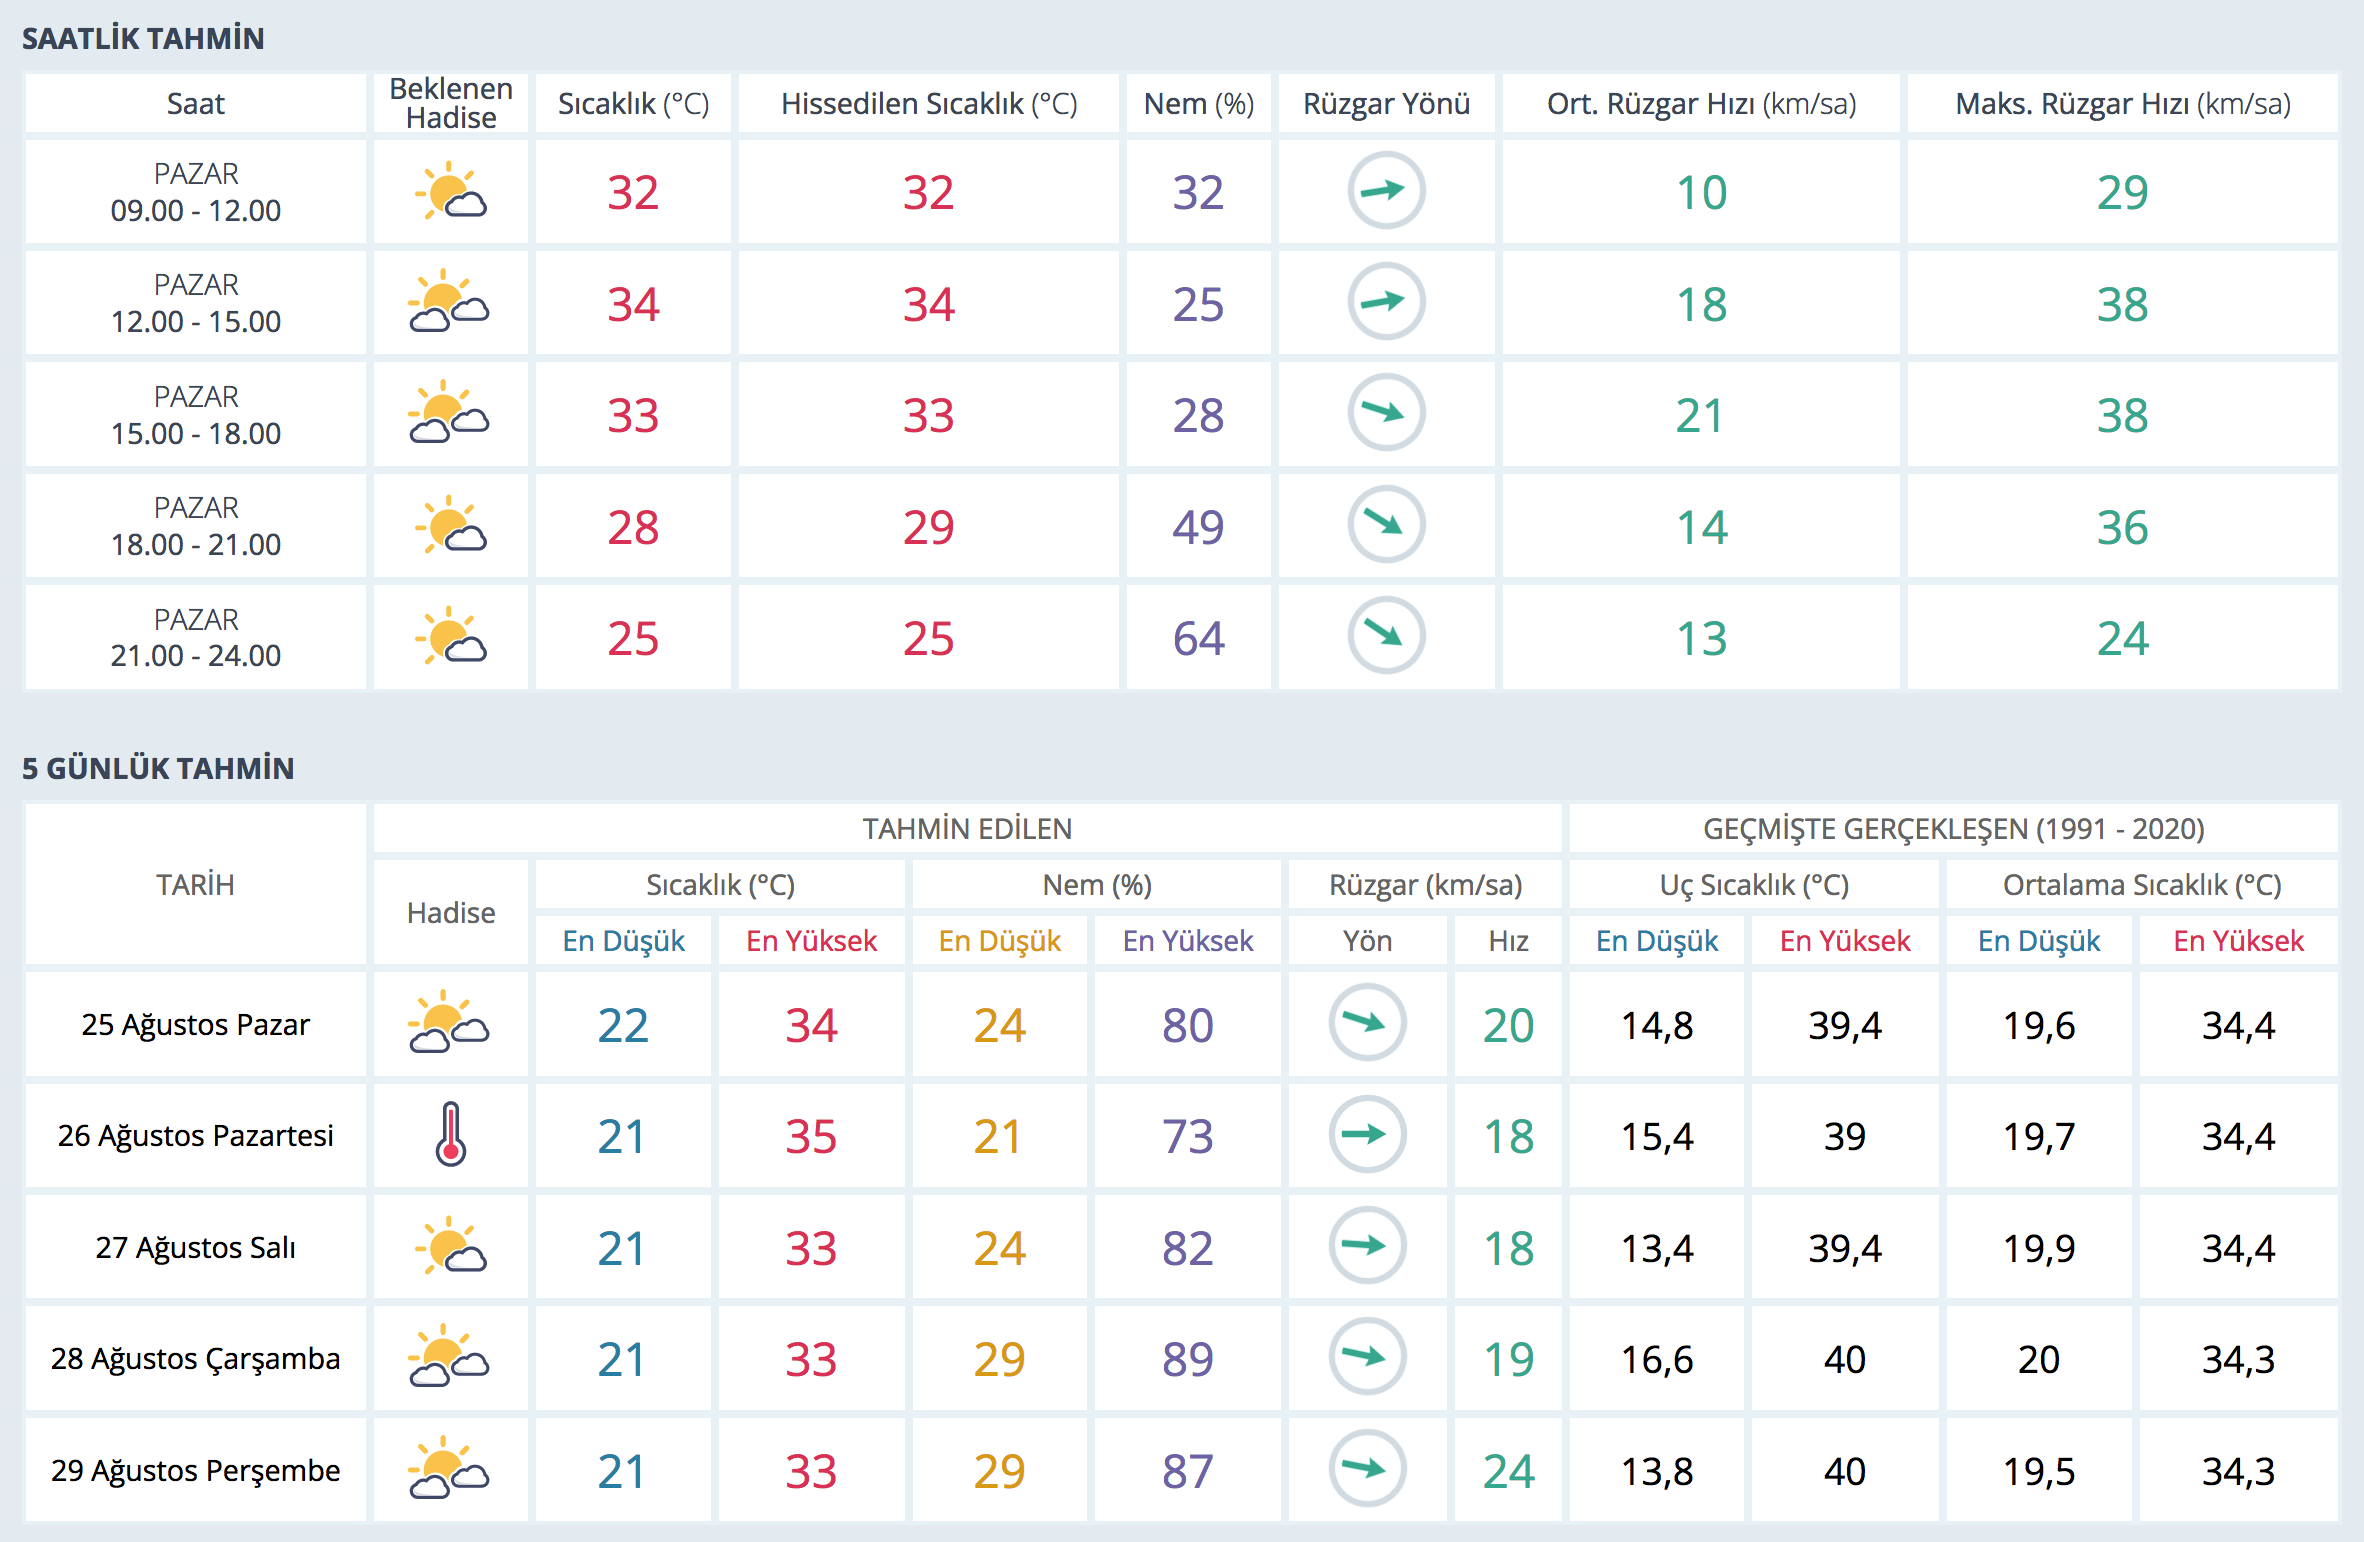
Task: Click the Maks. Rüzgar Hızı column header
Action: point(2122,104)
